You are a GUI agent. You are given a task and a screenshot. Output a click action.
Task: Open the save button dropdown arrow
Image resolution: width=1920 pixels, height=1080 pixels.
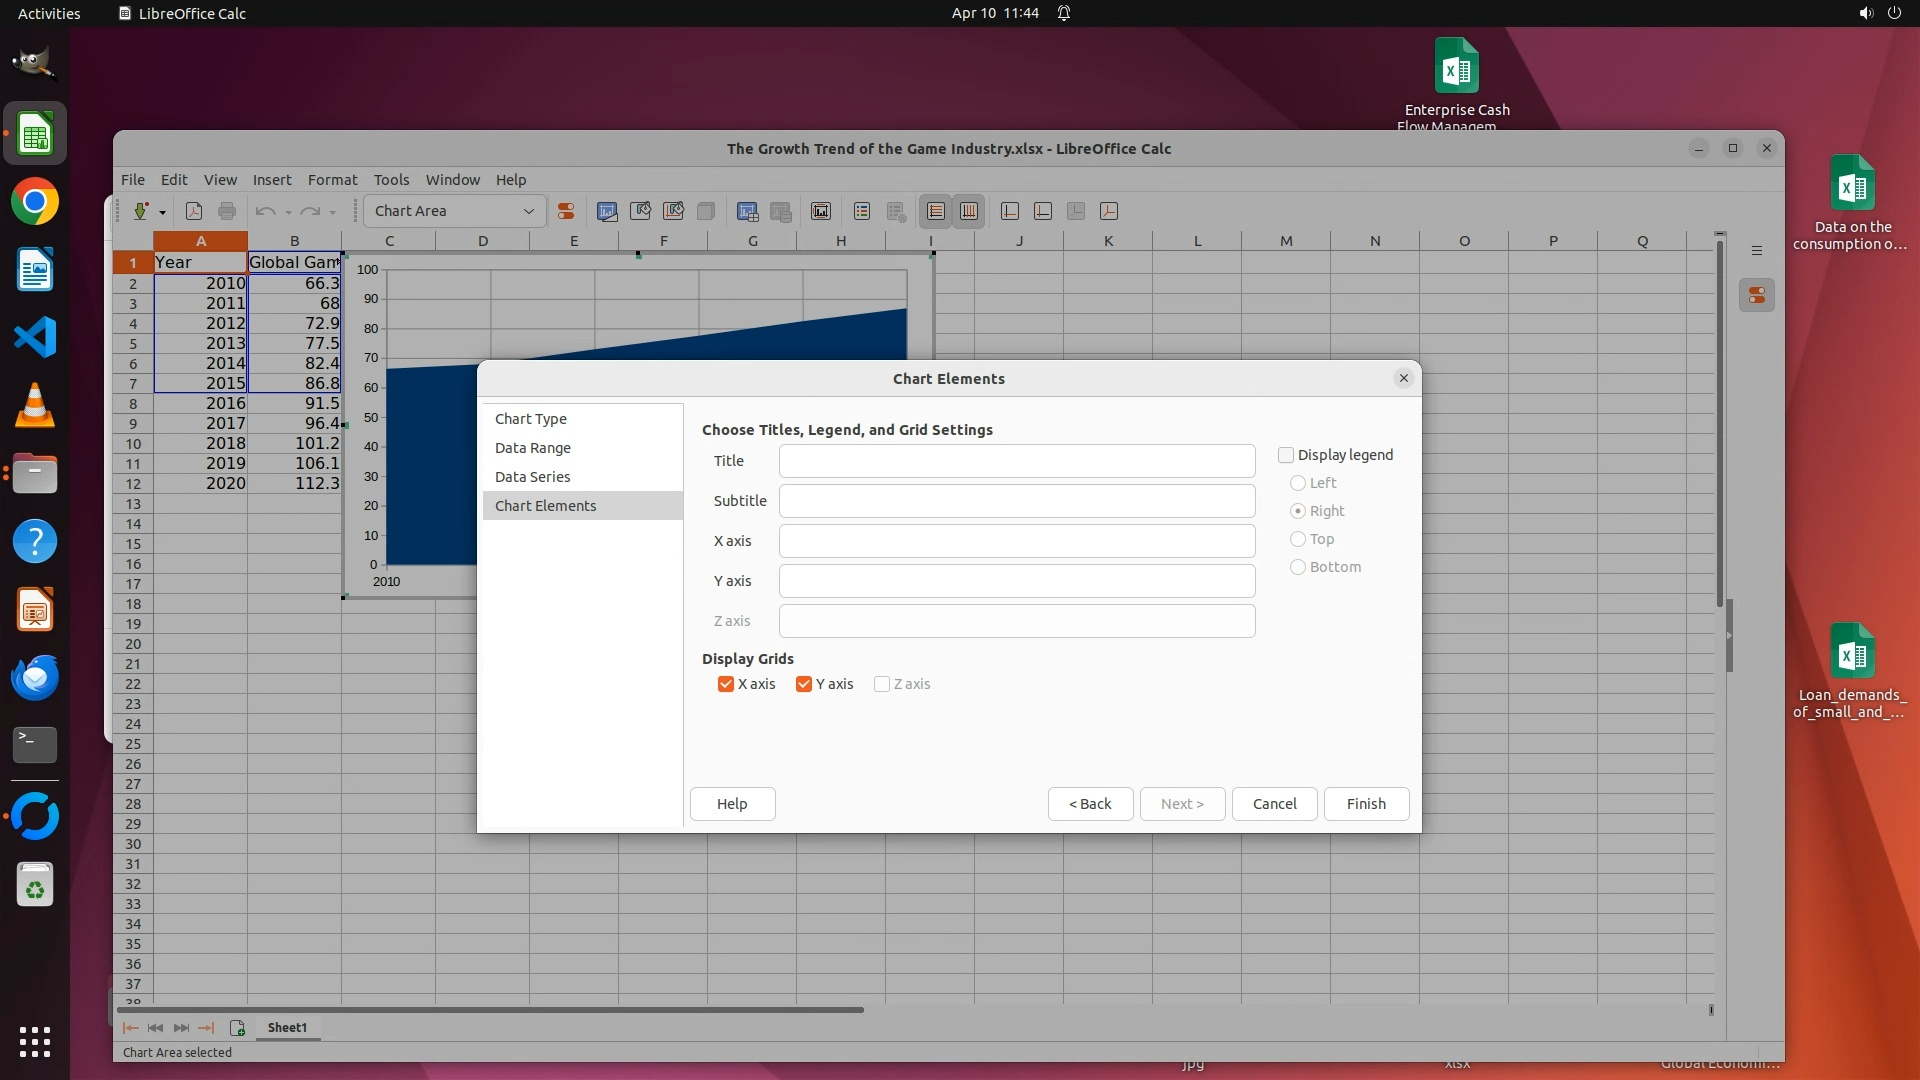162,212
